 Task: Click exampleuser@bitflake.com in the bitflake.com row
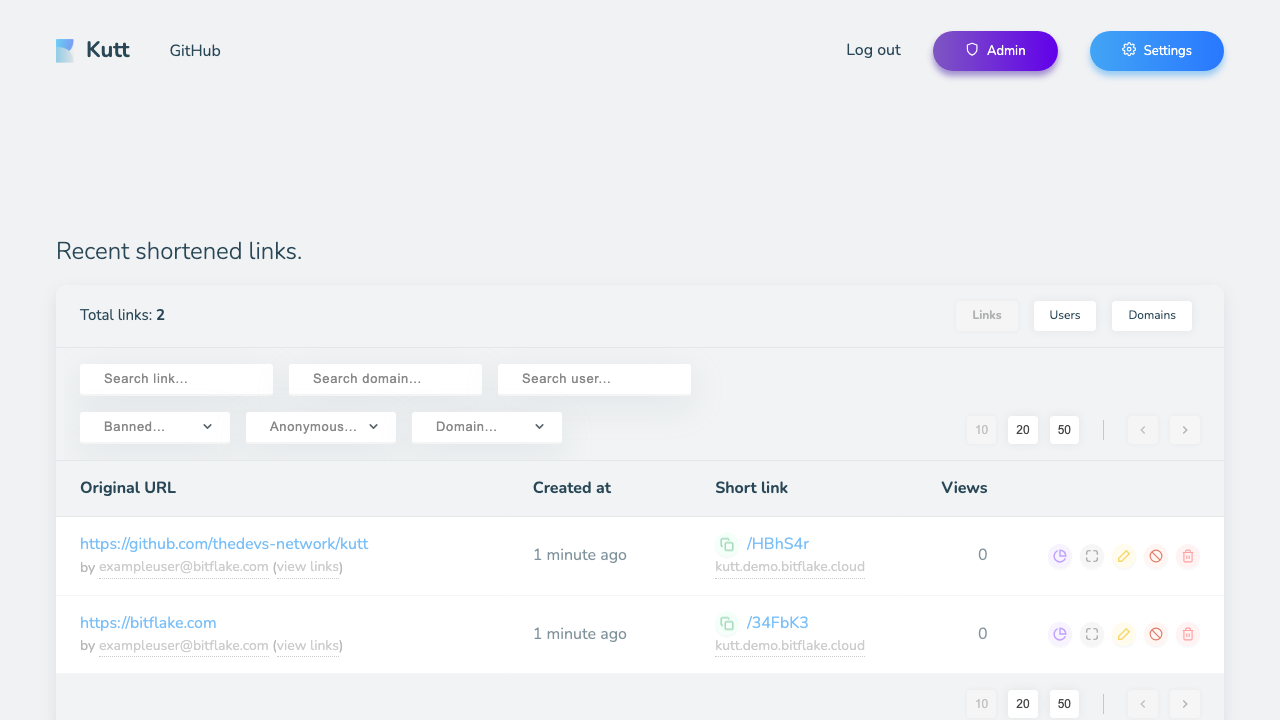click(184, 646)
